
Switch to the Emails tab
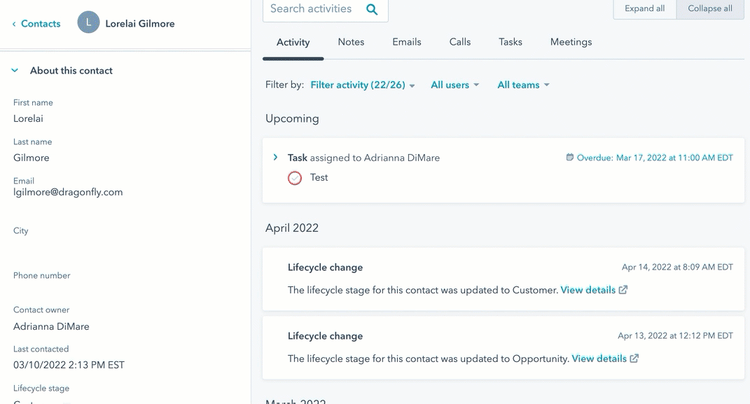tap(406, 42)
